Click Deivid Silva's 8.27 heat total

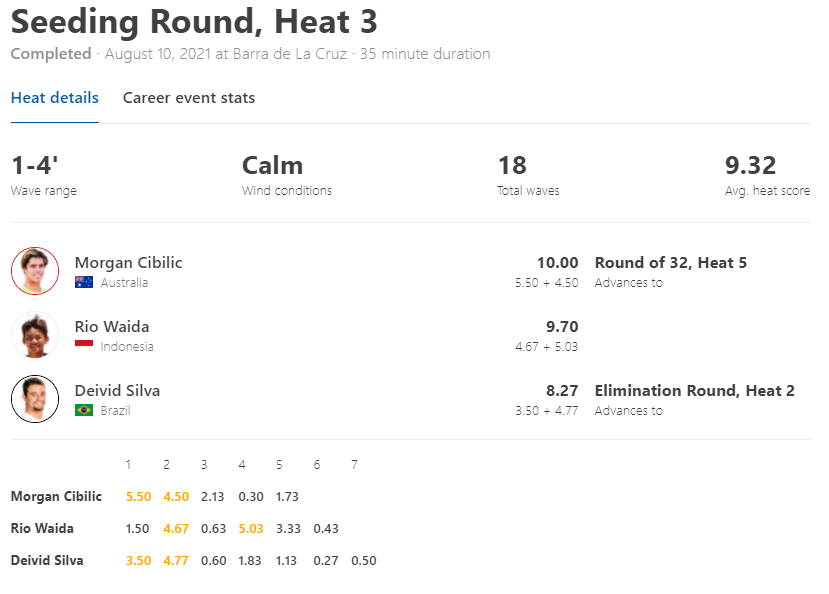562,391
